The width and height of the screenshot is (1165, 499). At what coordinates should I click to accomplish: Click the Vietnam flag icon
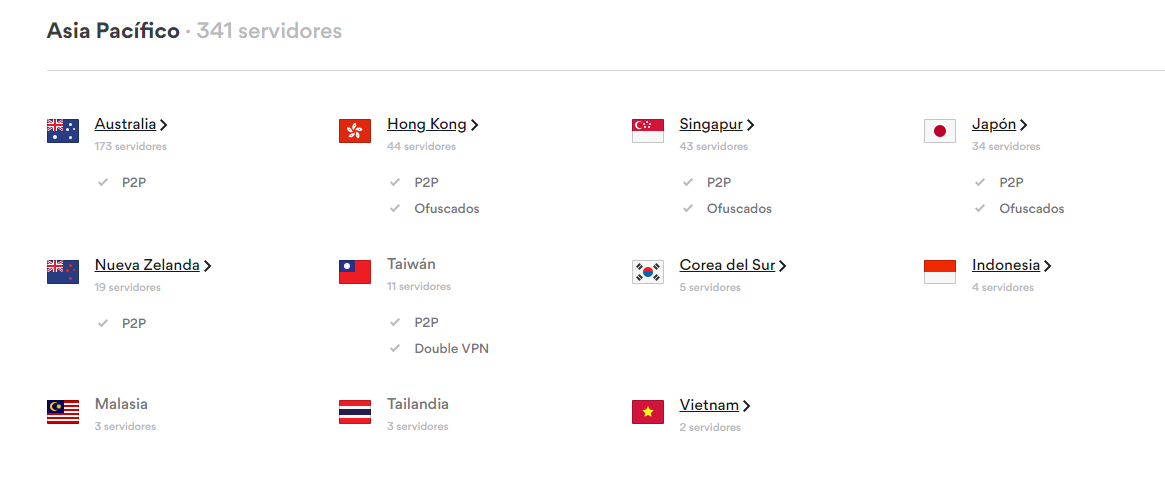648,412
